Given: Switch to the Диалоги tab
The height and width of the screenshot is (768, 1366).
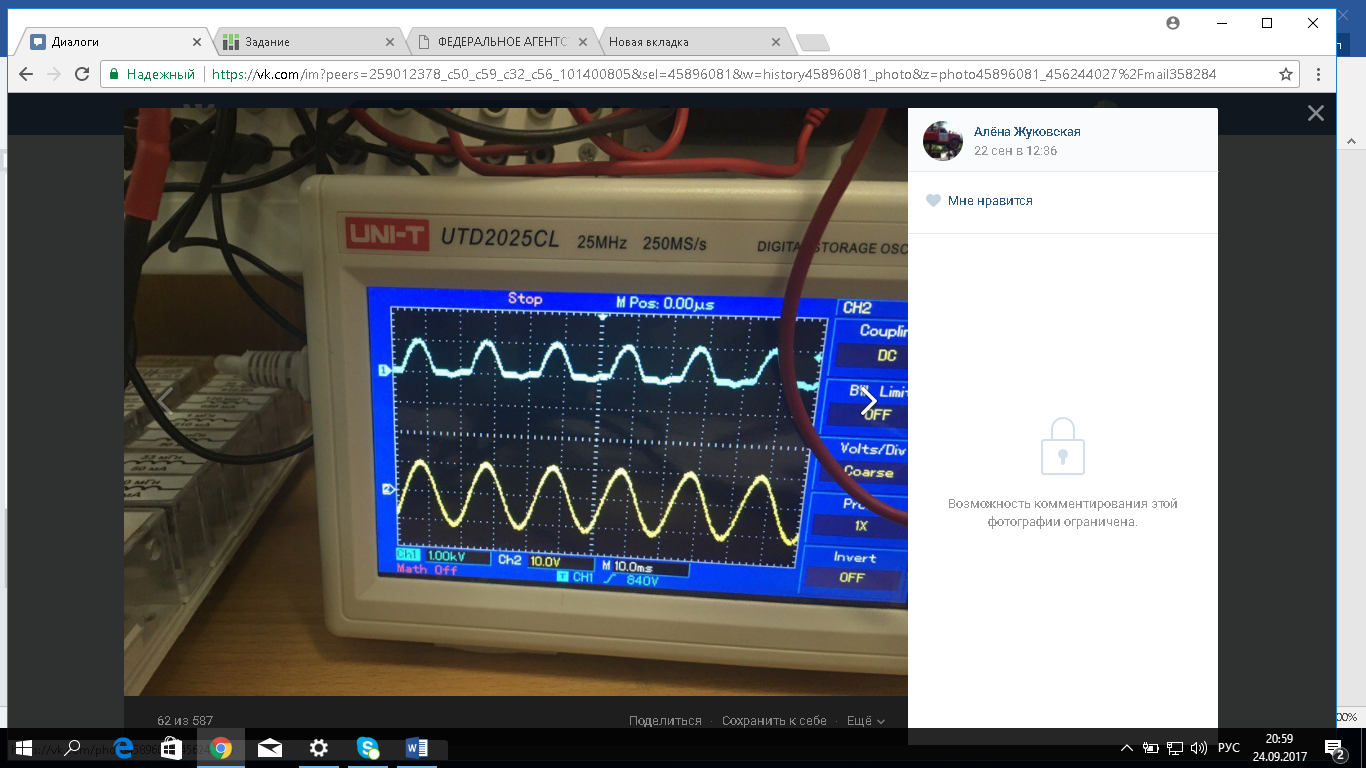Looking at the screenshot, I should (x=115, y=42).
